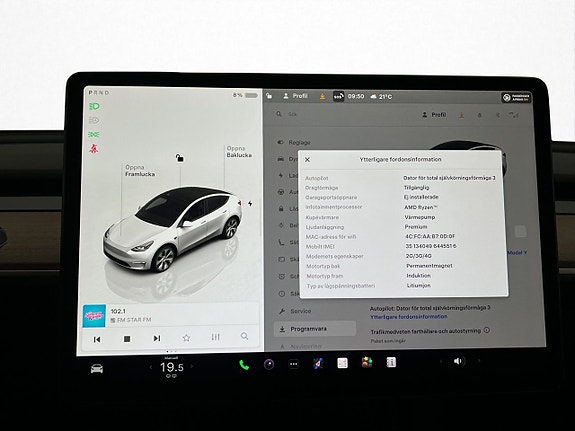Screen dimensions: 575x431
Task: Raise volume with right arrow
Action: pyautogui.click(x=478, y=361)
